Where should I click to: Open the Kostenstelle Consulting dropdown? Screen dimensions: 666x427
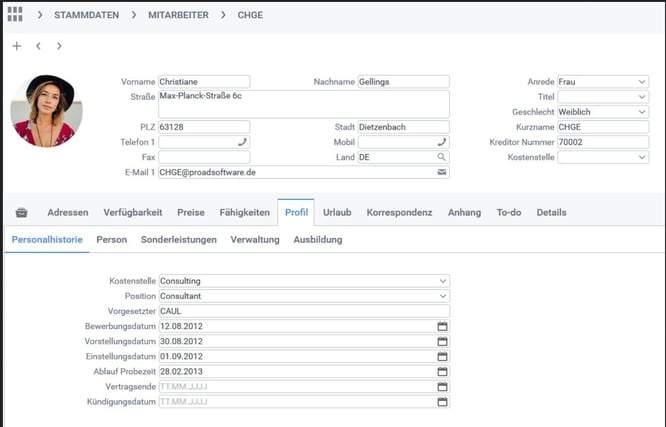coord(442,282)
